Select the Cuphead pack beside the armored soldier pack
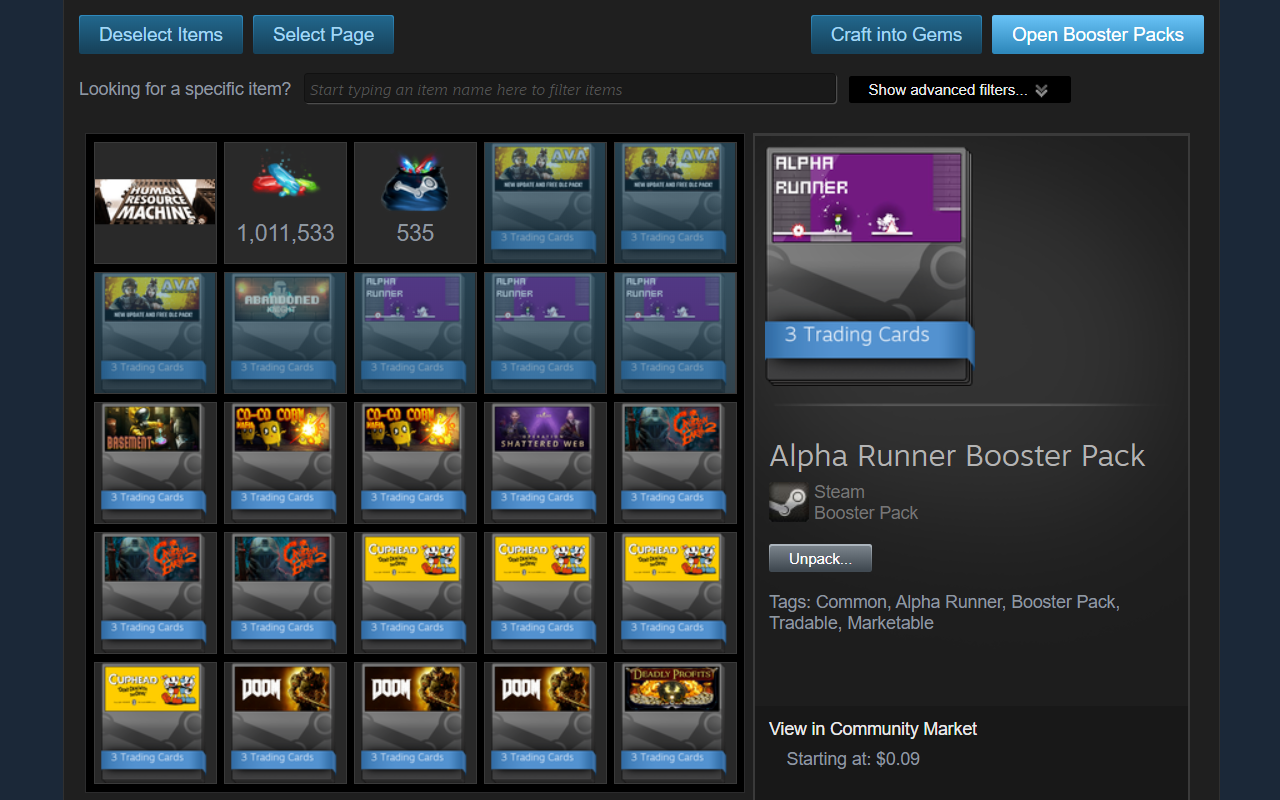The width and height of the screenshot is (1280, 800). pos(415,593)
